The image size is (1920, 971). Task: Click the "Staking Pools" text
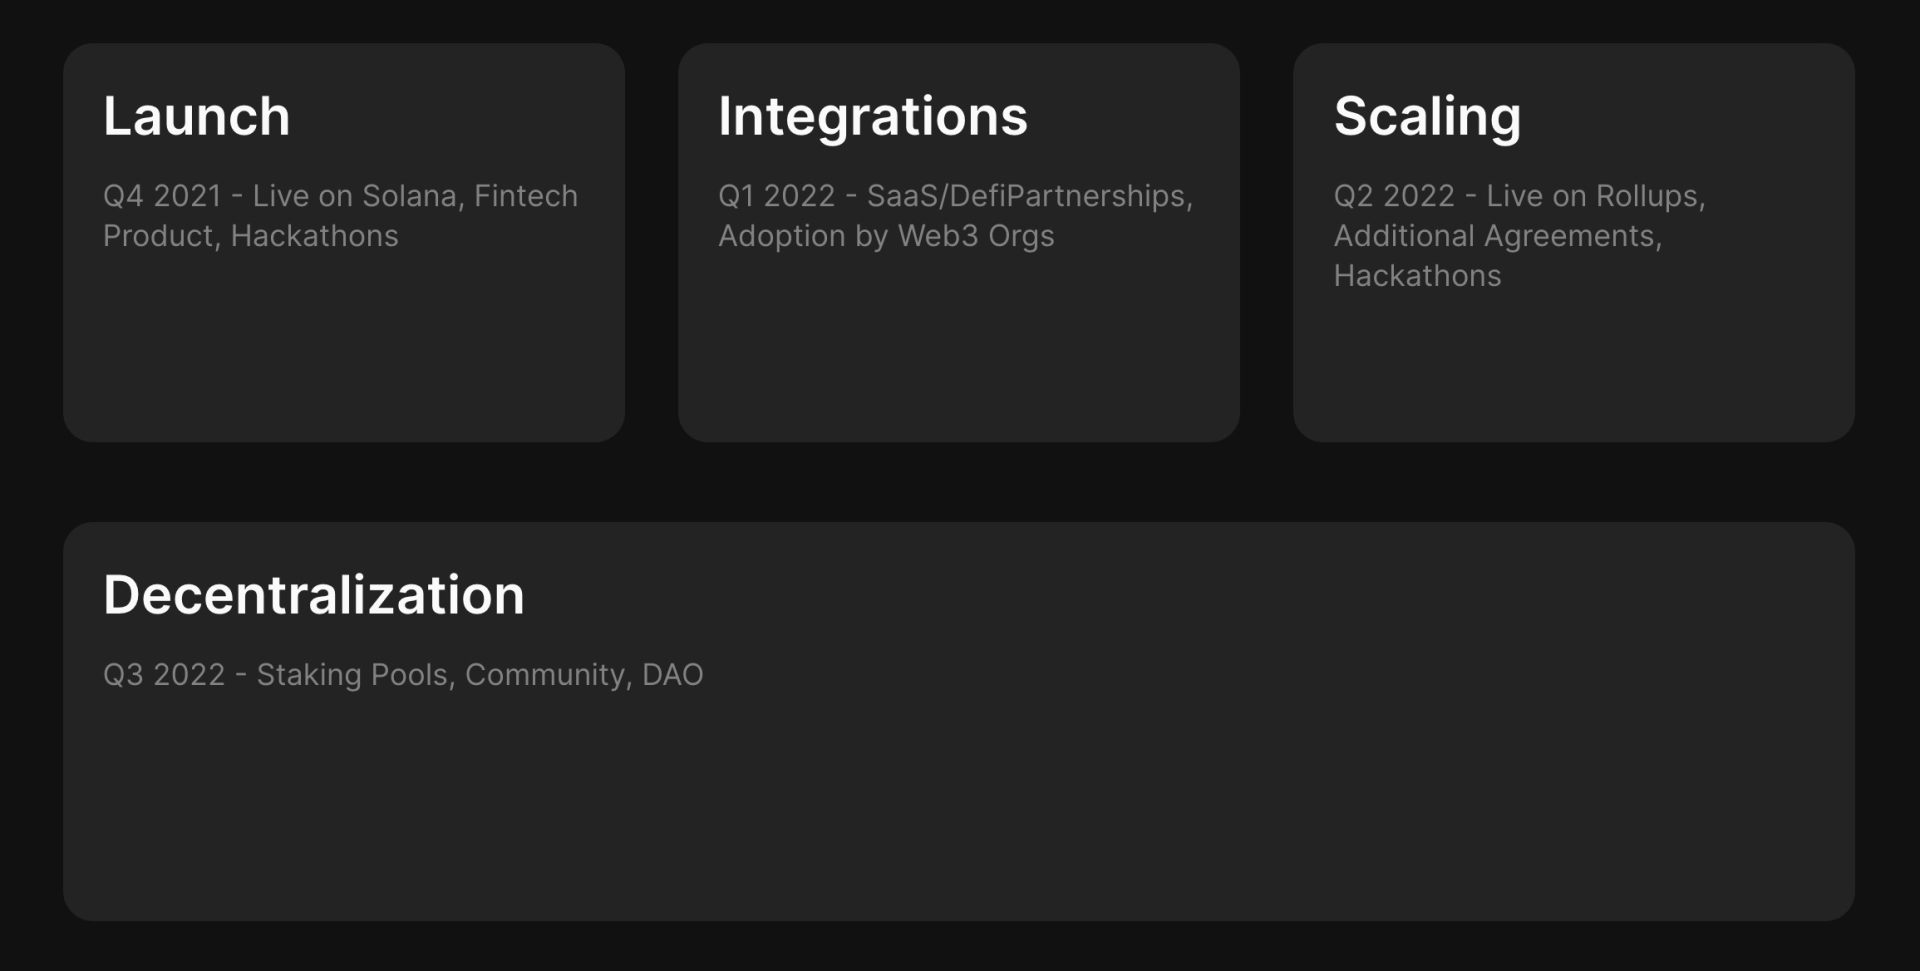[x=353, y=675]
